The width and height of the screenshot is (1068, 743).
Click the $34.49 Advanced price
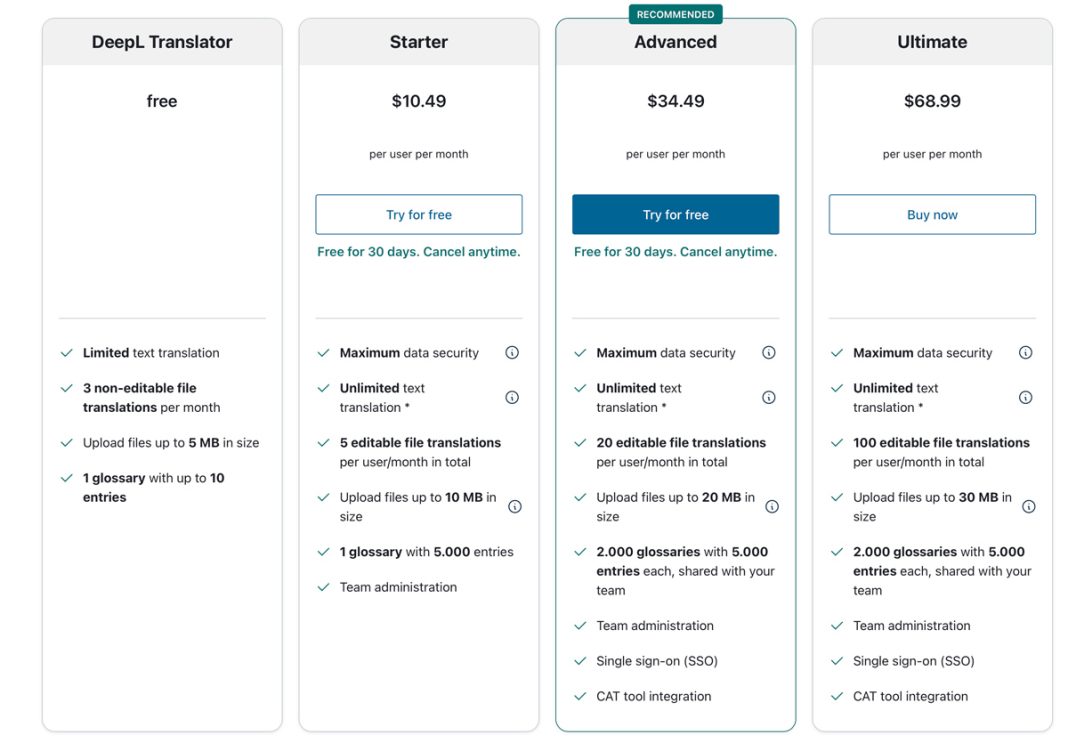675,101
